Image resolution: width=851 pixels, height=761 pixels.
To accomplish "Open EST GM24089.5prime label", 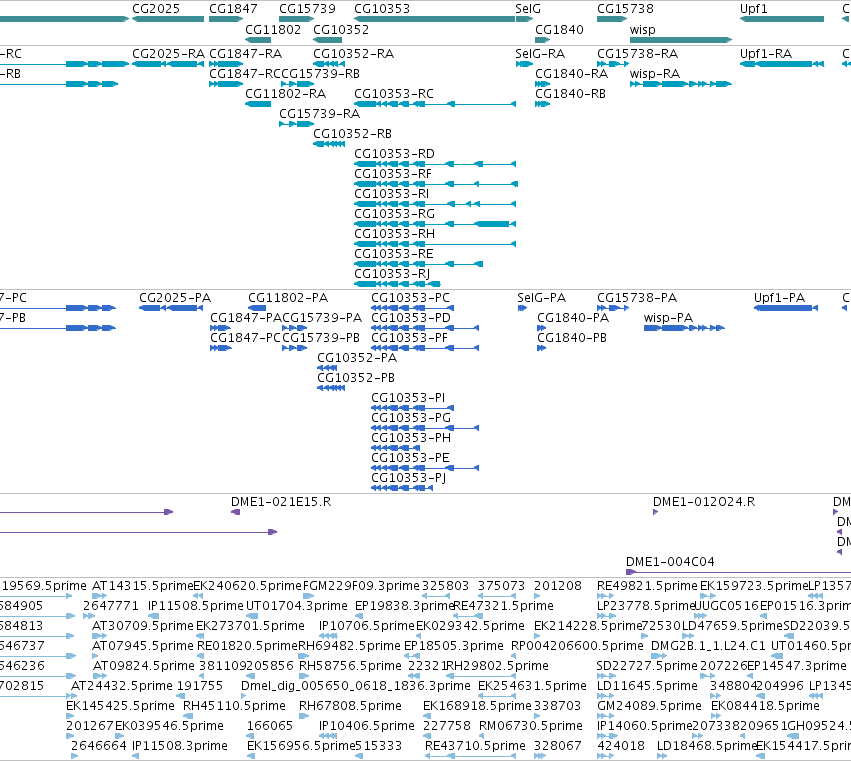I will click(x=650, y=706).
